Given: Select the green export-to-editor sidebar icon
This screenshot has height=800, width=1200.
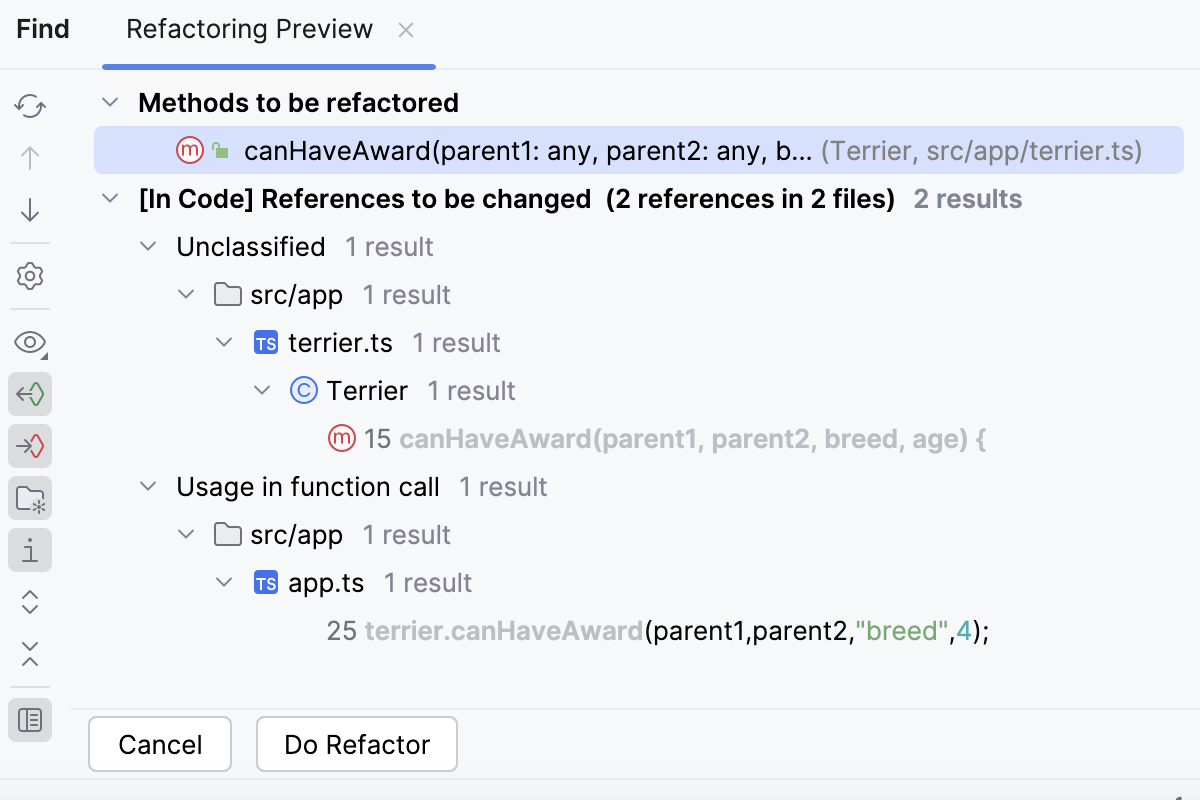Looking at the screenshot, I should pyautogui.click(x=30, y=394).
